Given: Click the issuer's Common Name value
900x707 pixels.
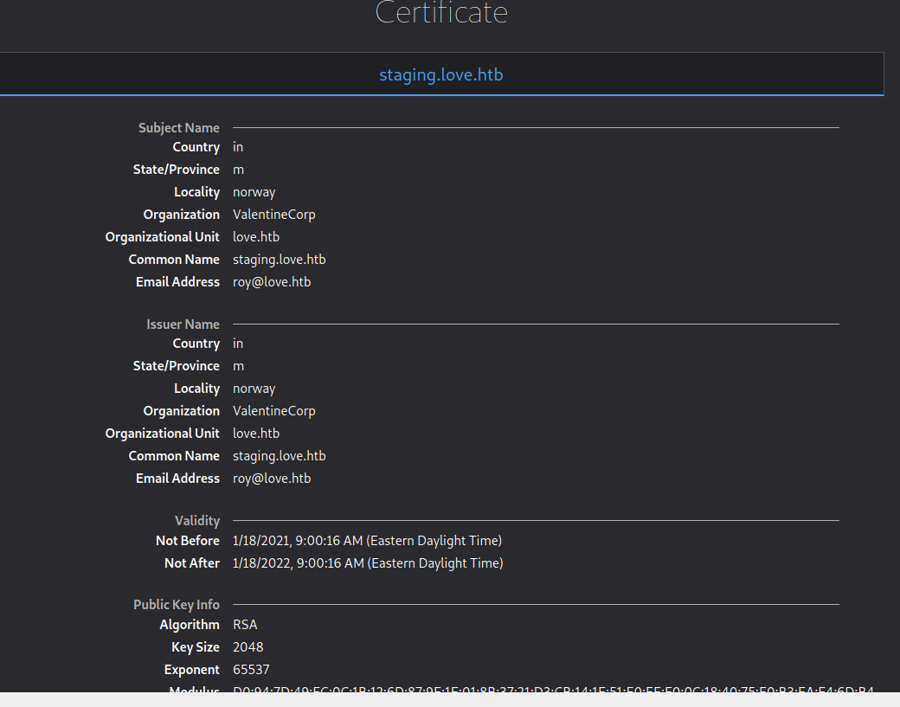Looking at the screenshot, I should point(279,456).
